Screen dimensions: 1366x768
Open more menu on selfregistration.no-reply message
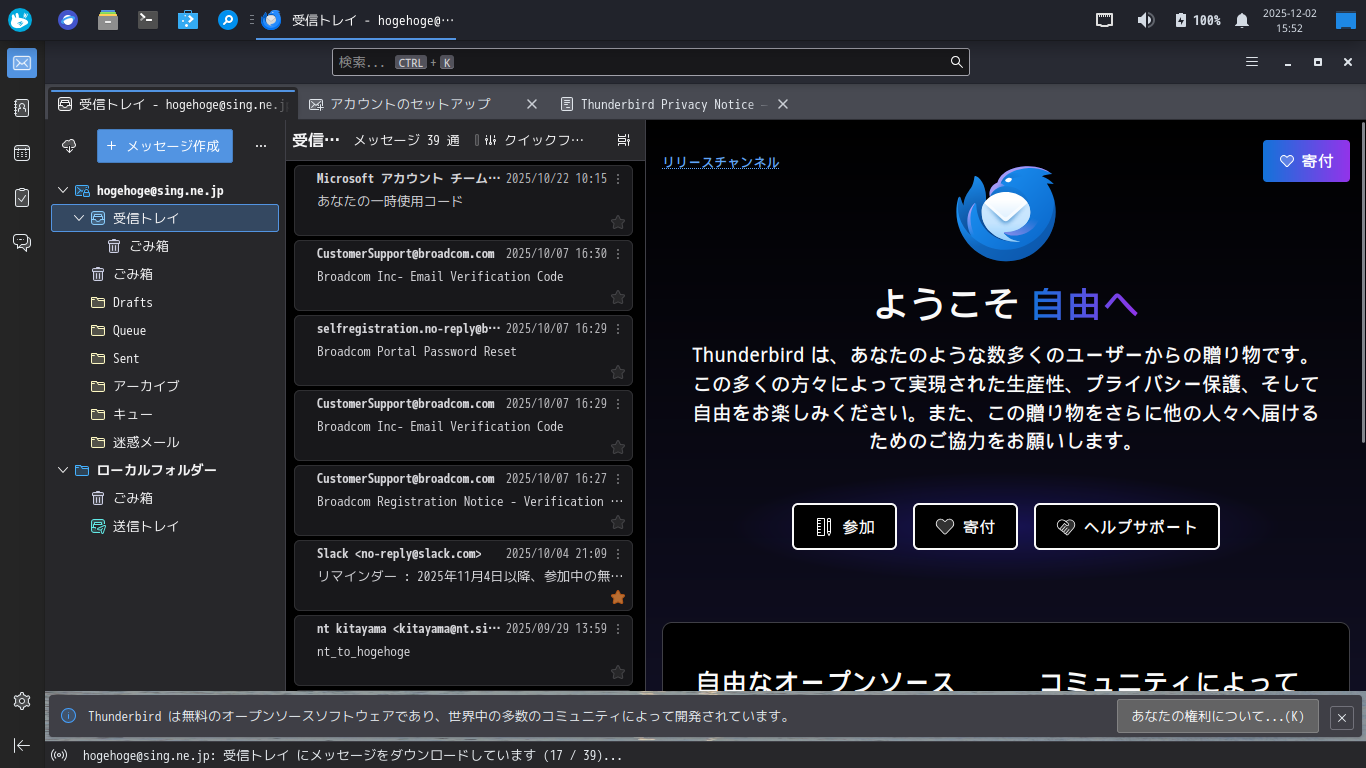tap(618, 329)
